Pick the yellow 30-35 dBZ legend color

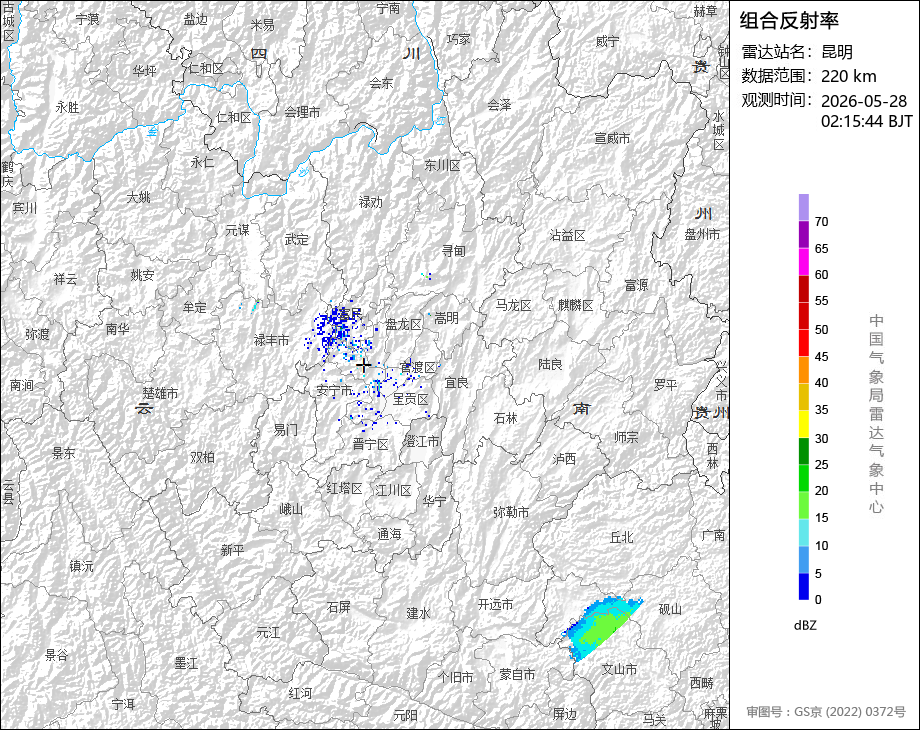tap(804, 424)
